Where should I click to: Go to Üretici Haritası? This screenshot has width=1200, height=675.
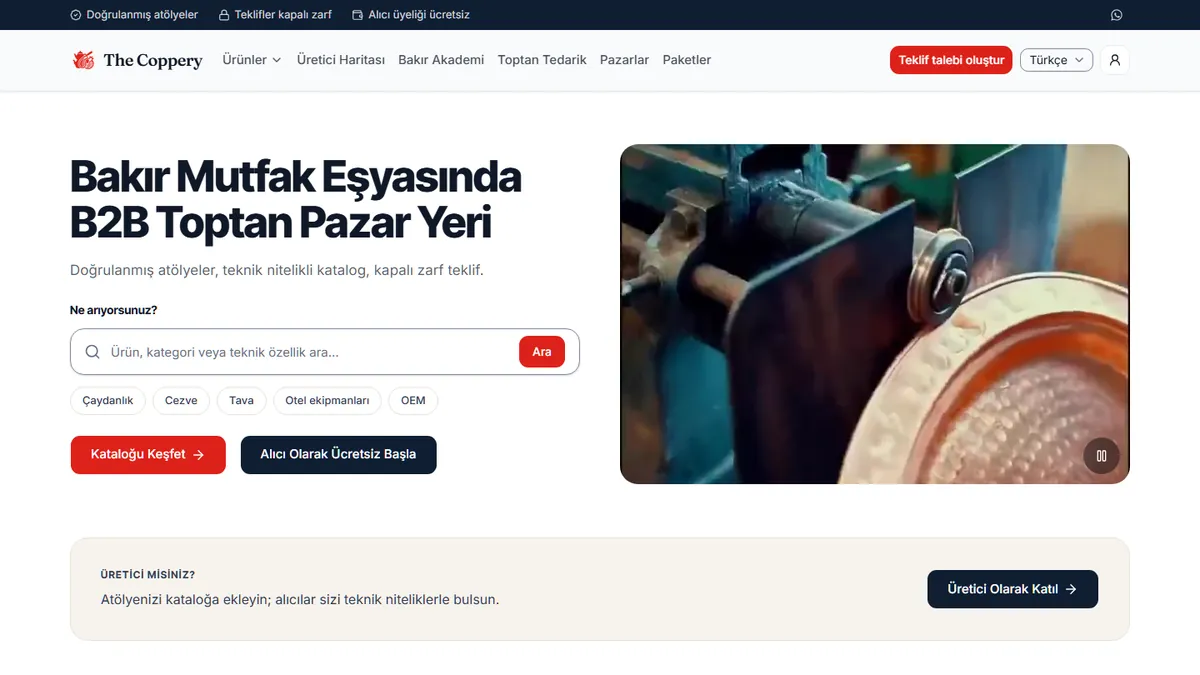pos(341,60)
